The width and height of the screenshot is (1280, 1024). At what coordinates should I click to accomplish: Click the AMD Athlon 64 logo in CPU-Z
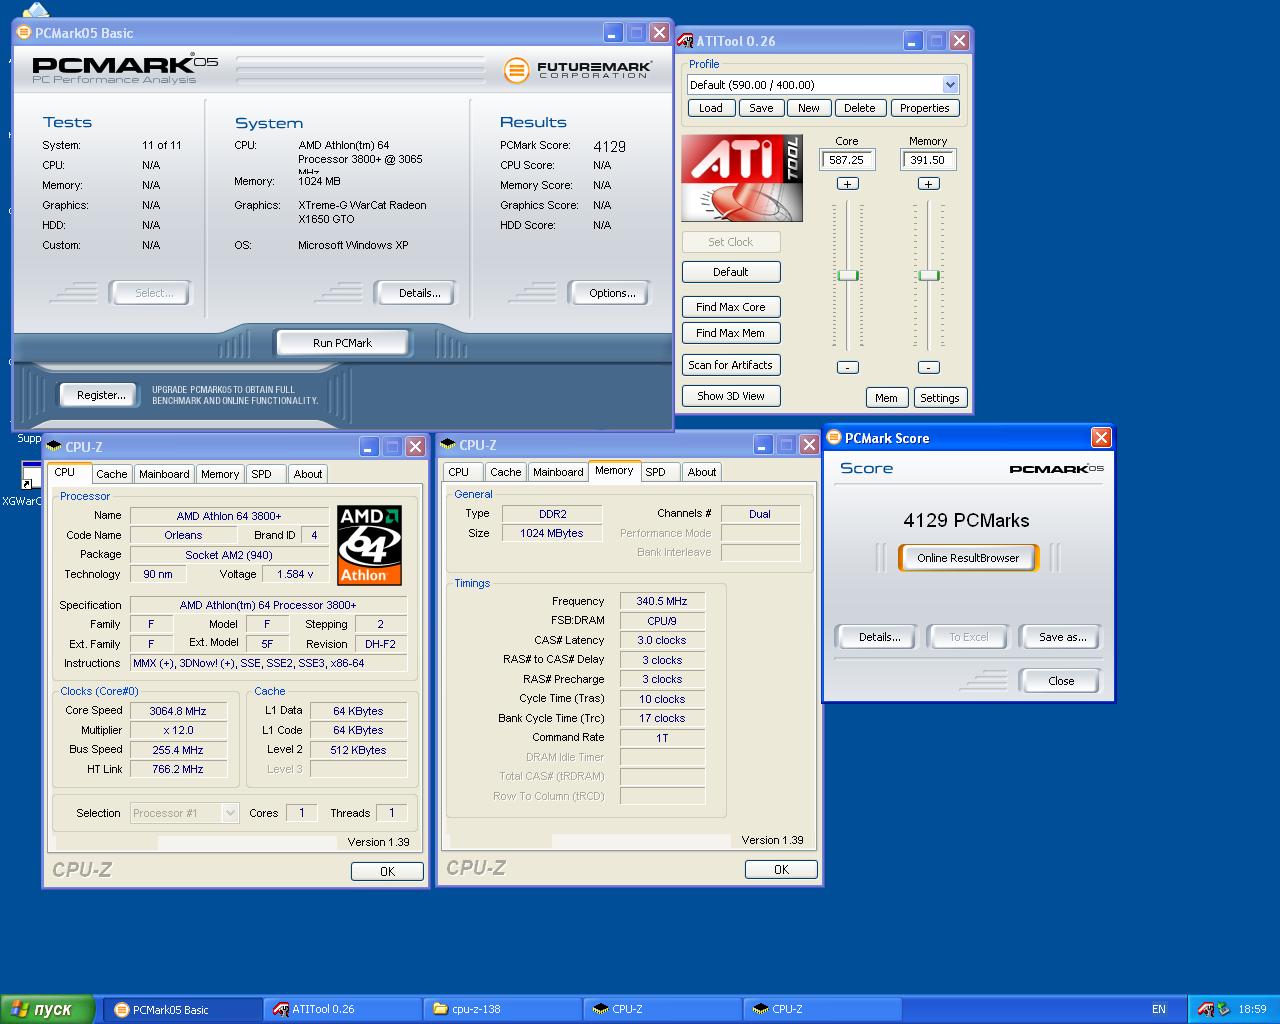pos(369,545)
